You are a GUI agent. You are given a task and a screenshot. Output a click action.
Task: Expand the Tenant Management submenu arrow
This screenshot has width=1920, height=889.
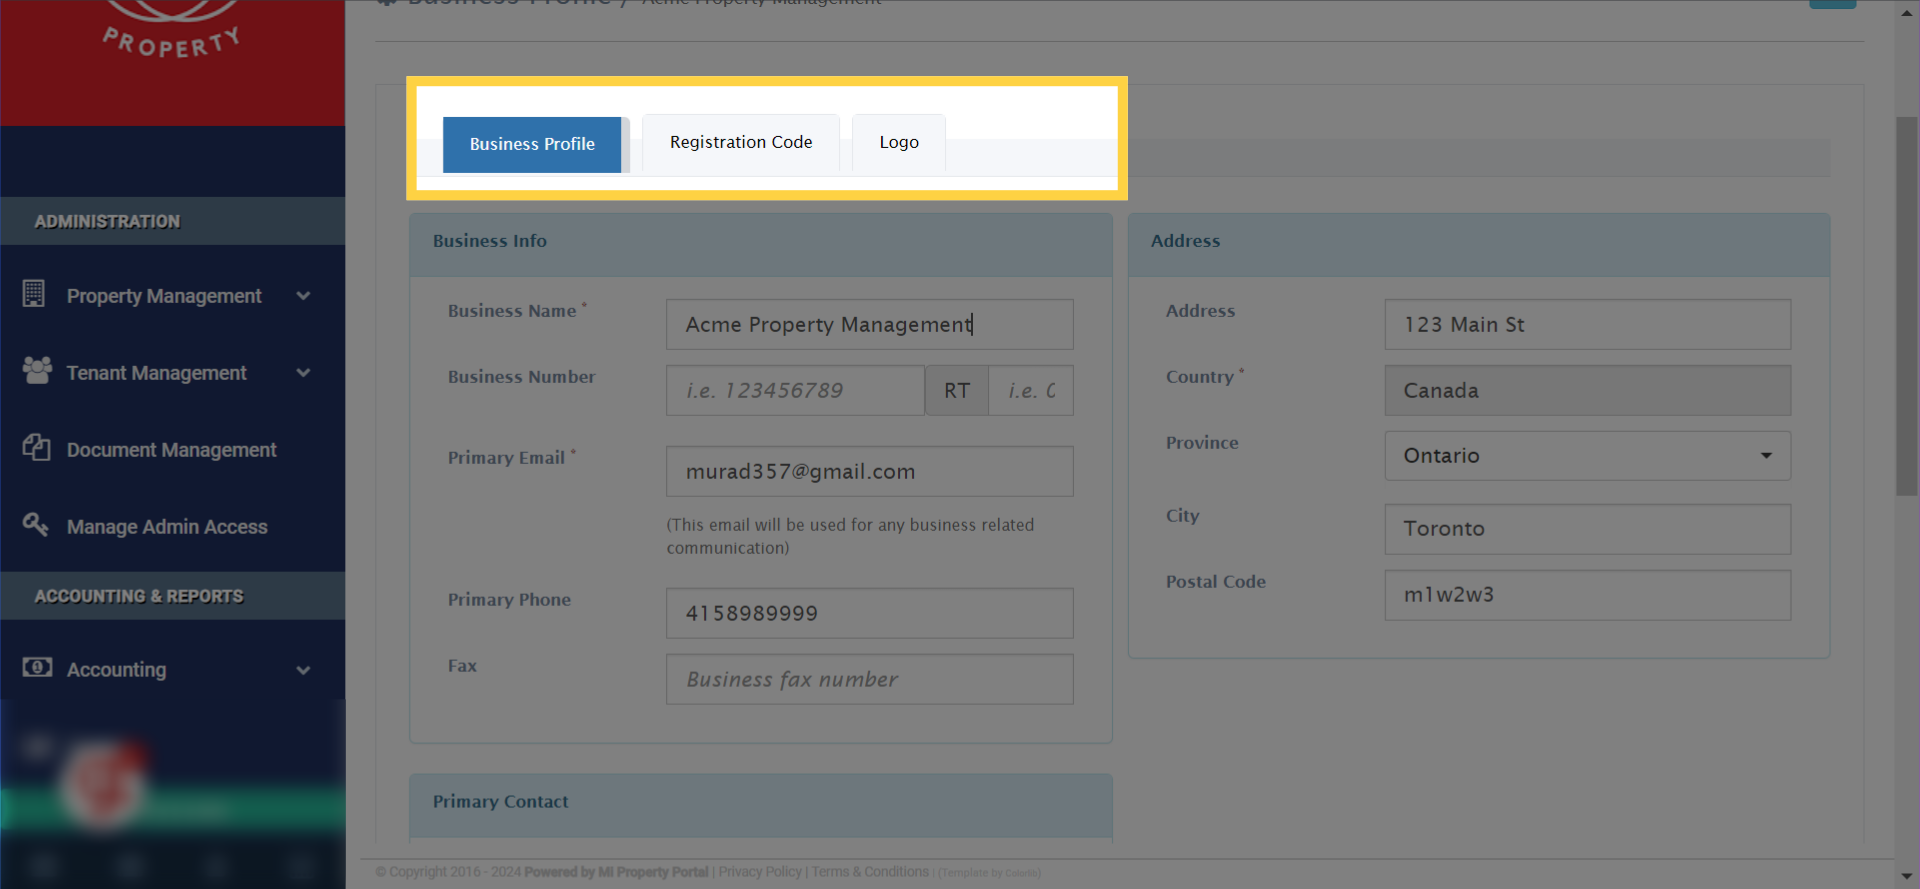(x=303, y=373)
